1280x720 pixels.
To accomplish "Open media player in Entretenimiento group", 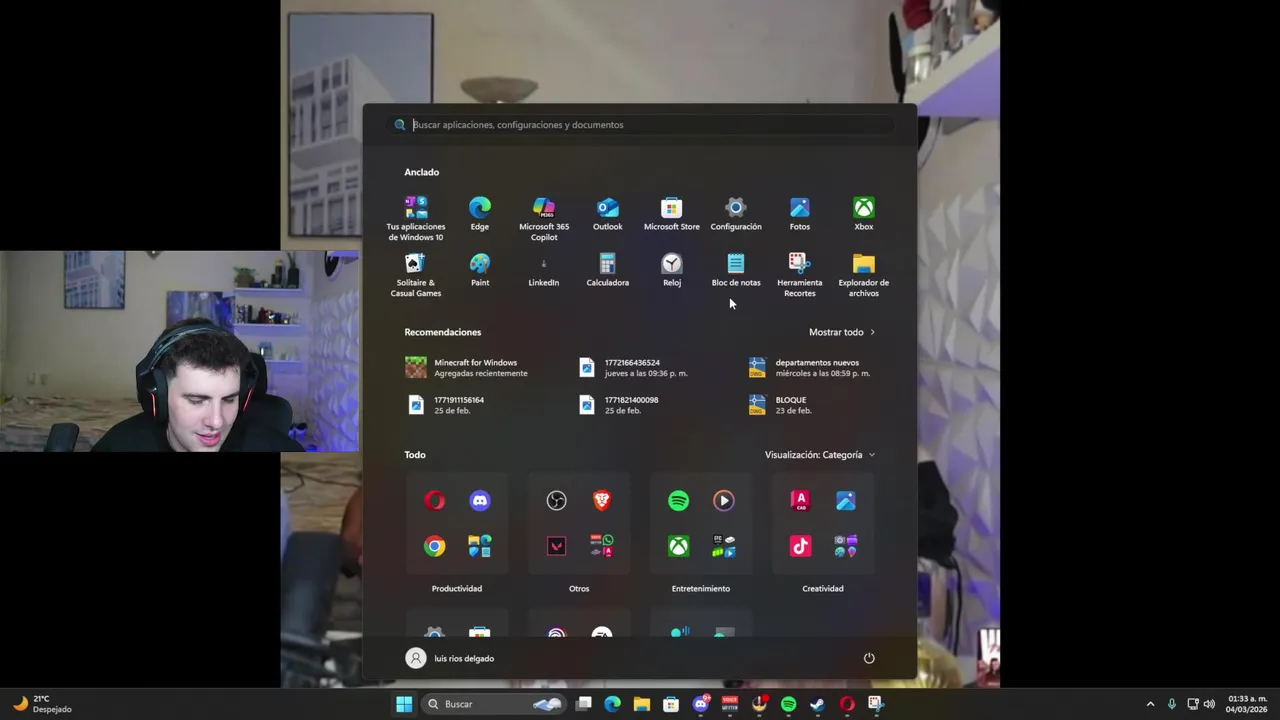I will pyautogui.click(x=724, y=501).
